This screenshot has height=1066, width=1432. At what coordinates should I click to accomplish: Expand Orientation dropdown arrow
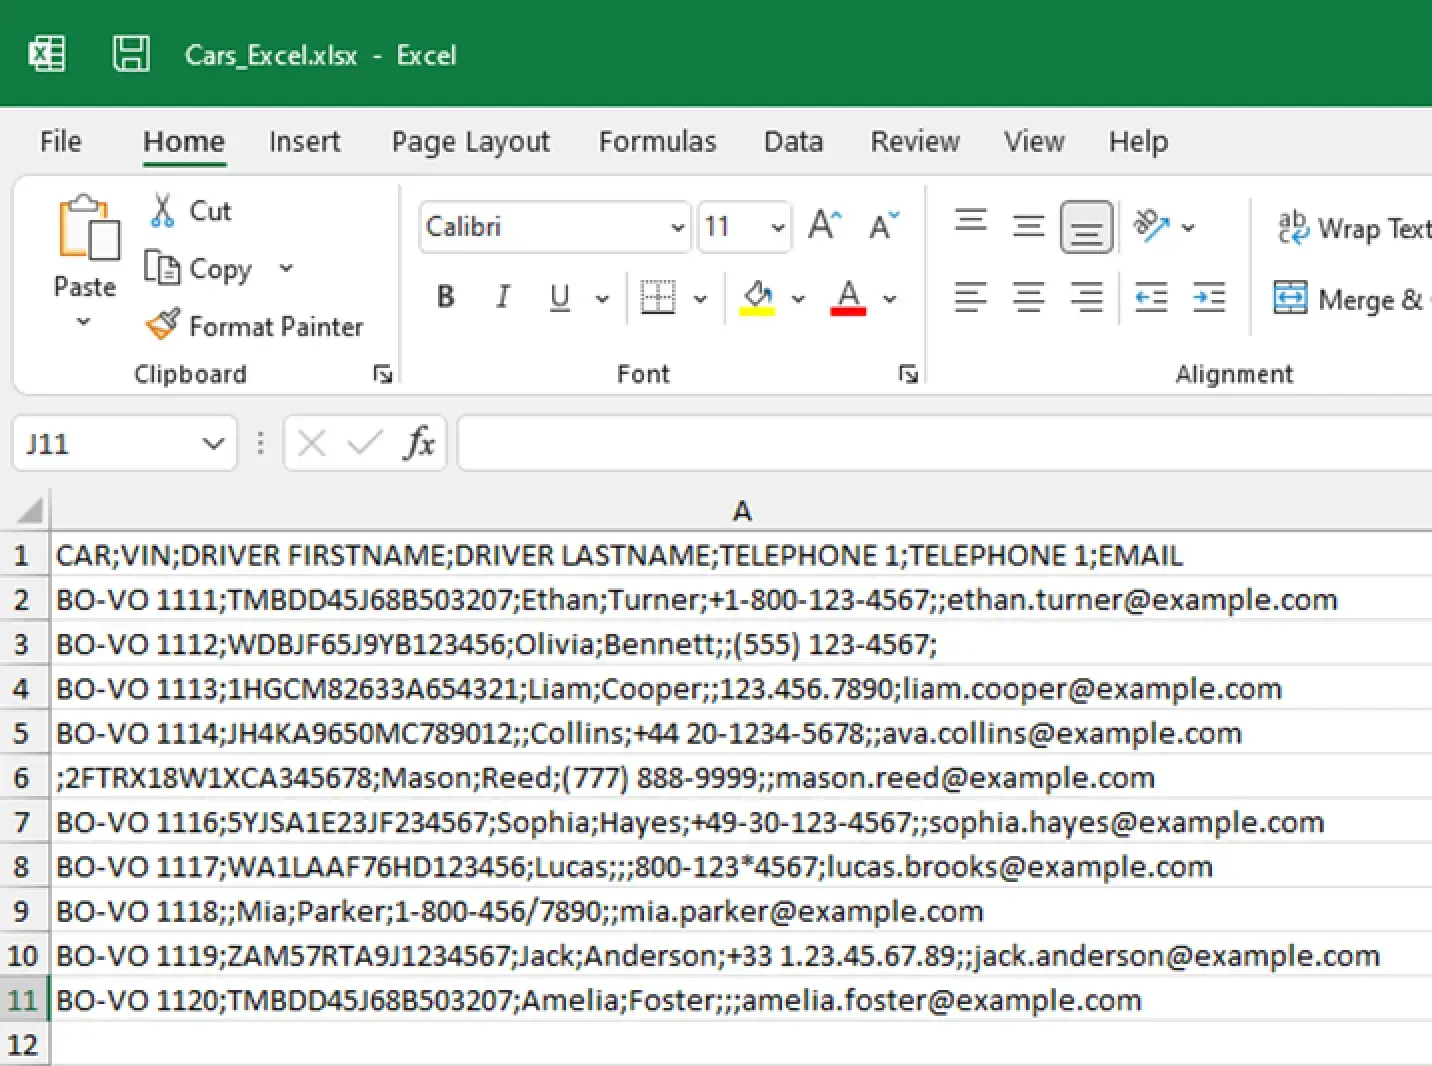coord(1188,227)
